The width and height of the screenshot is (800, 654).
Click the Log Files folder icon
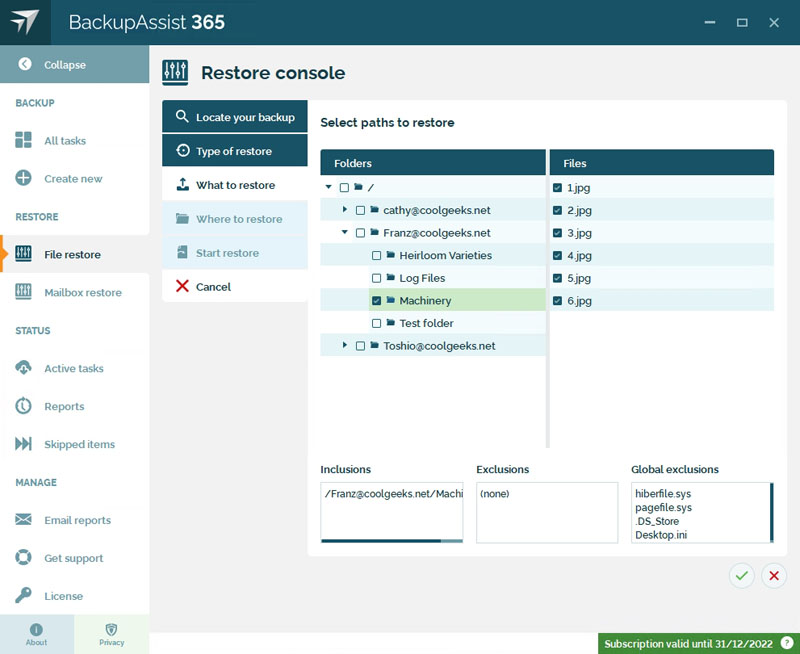(391, 277)
